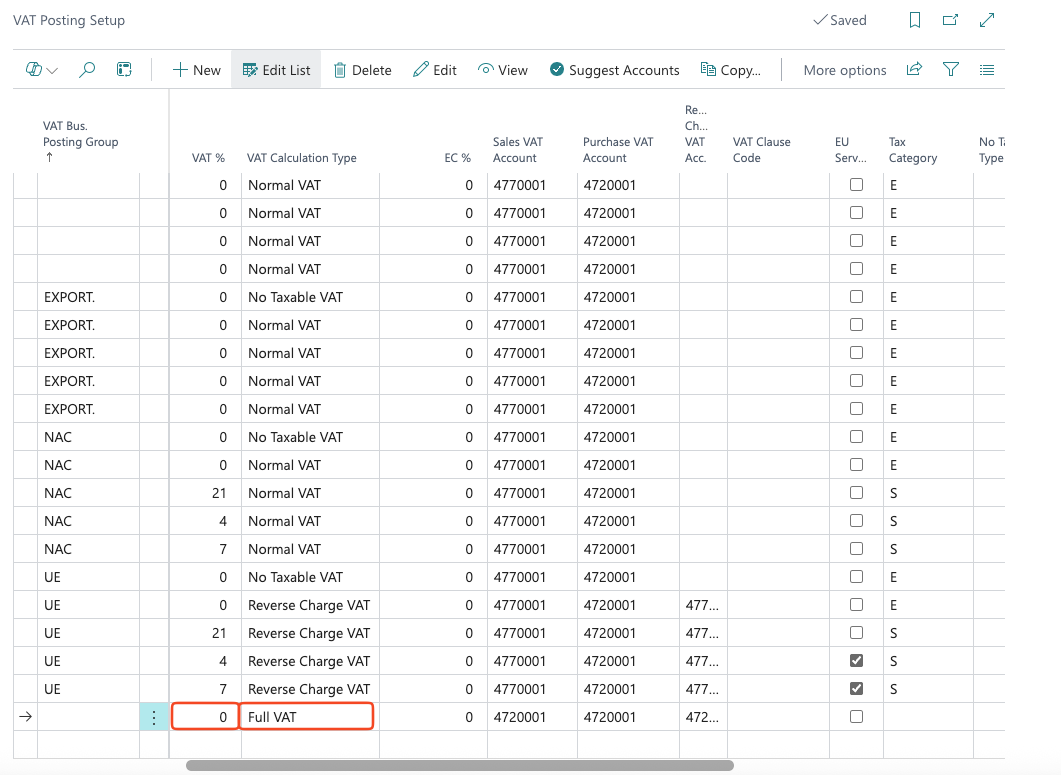Sort by VAT Bus. Posting Group header
The height and width of the screenshot is (775, 1061).
[81, 141]
